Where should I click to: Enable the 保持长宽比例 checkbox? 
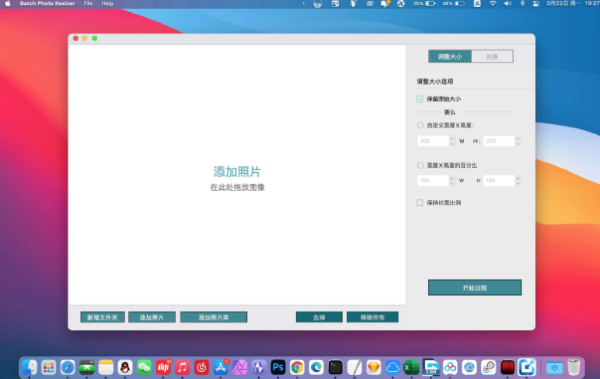click(420, 203)
